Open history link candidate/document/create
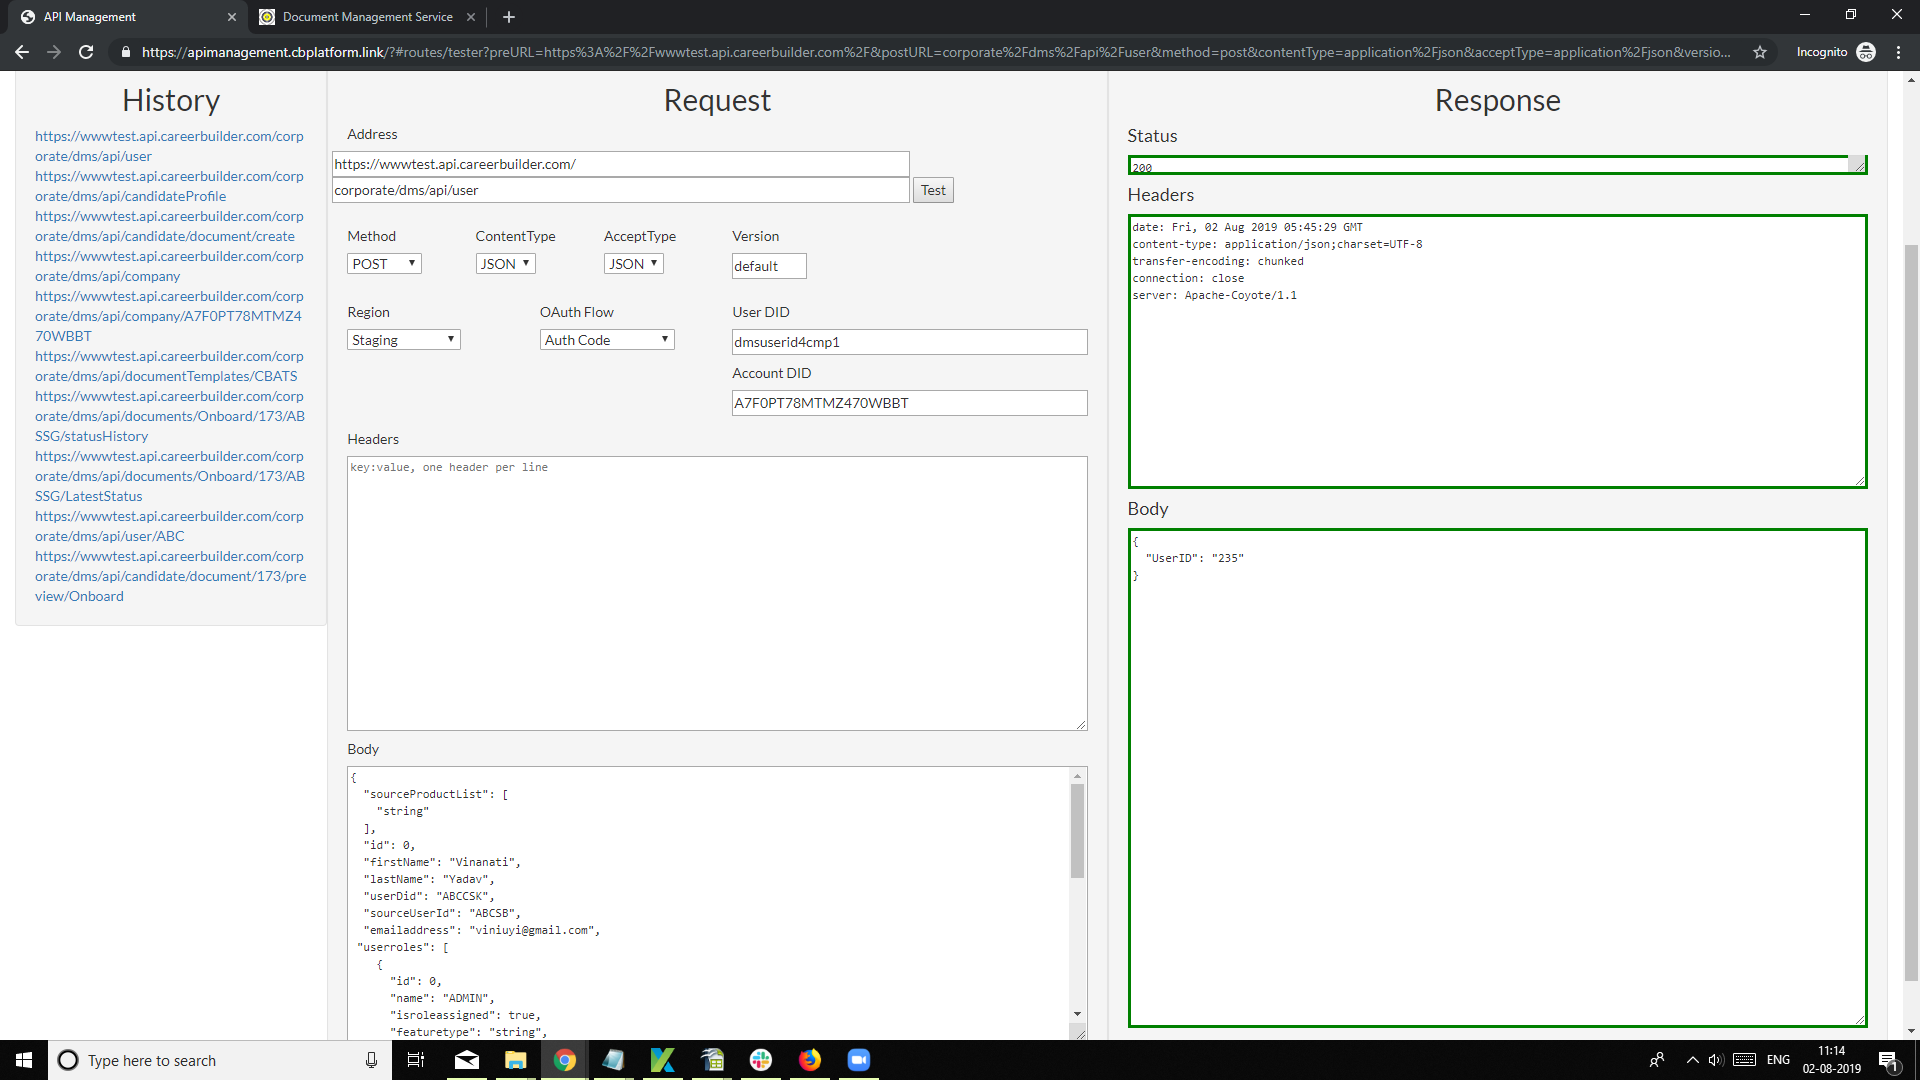 tap(169, 226)
